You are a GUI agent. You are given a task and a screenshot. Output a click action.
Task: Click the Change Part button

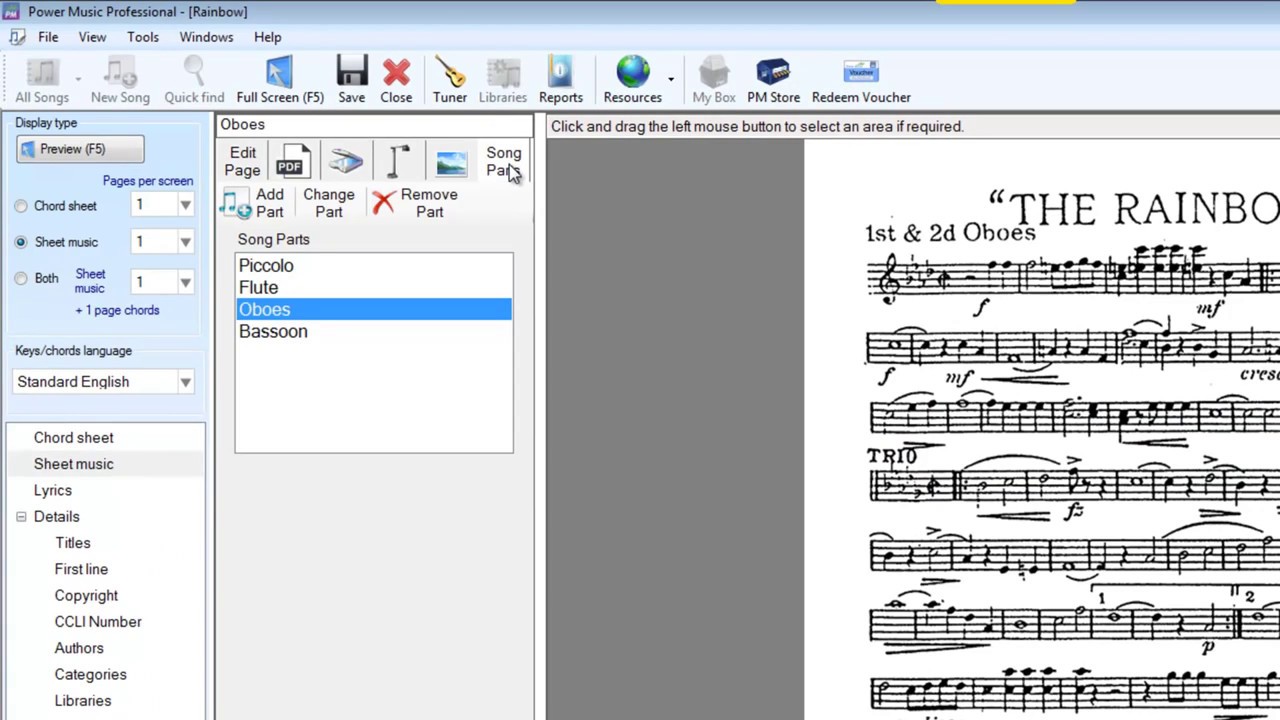tap(329, 203)
